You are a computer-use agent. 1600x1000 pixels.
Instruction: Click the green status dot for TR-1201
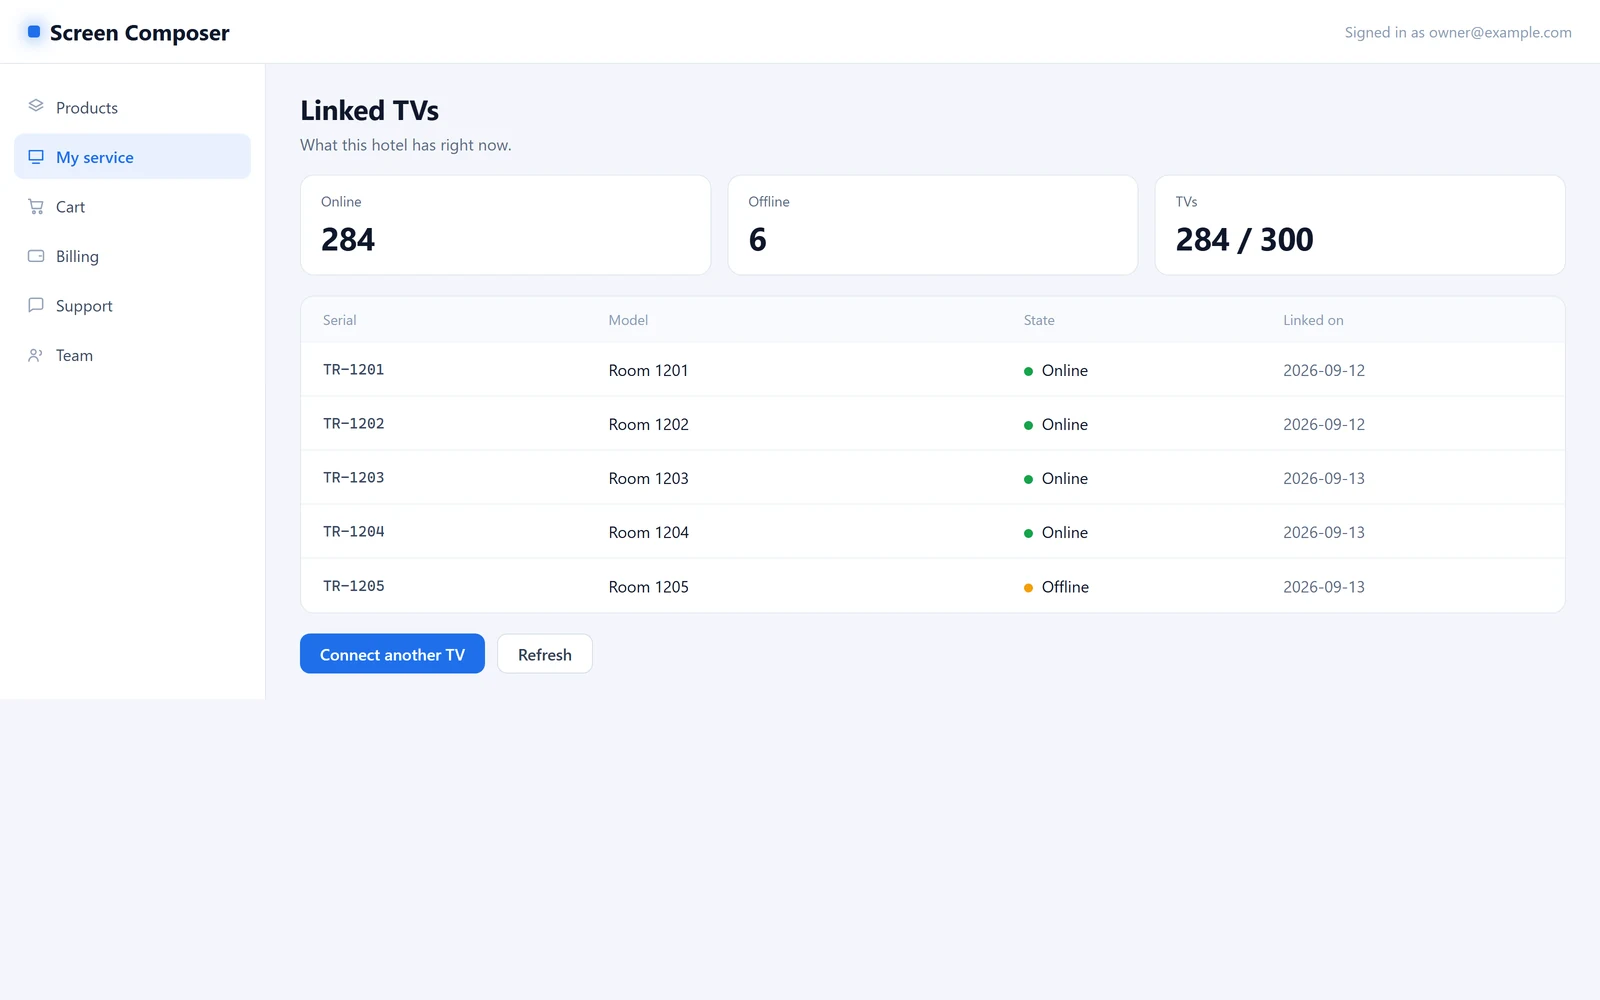coord(1028,371)
